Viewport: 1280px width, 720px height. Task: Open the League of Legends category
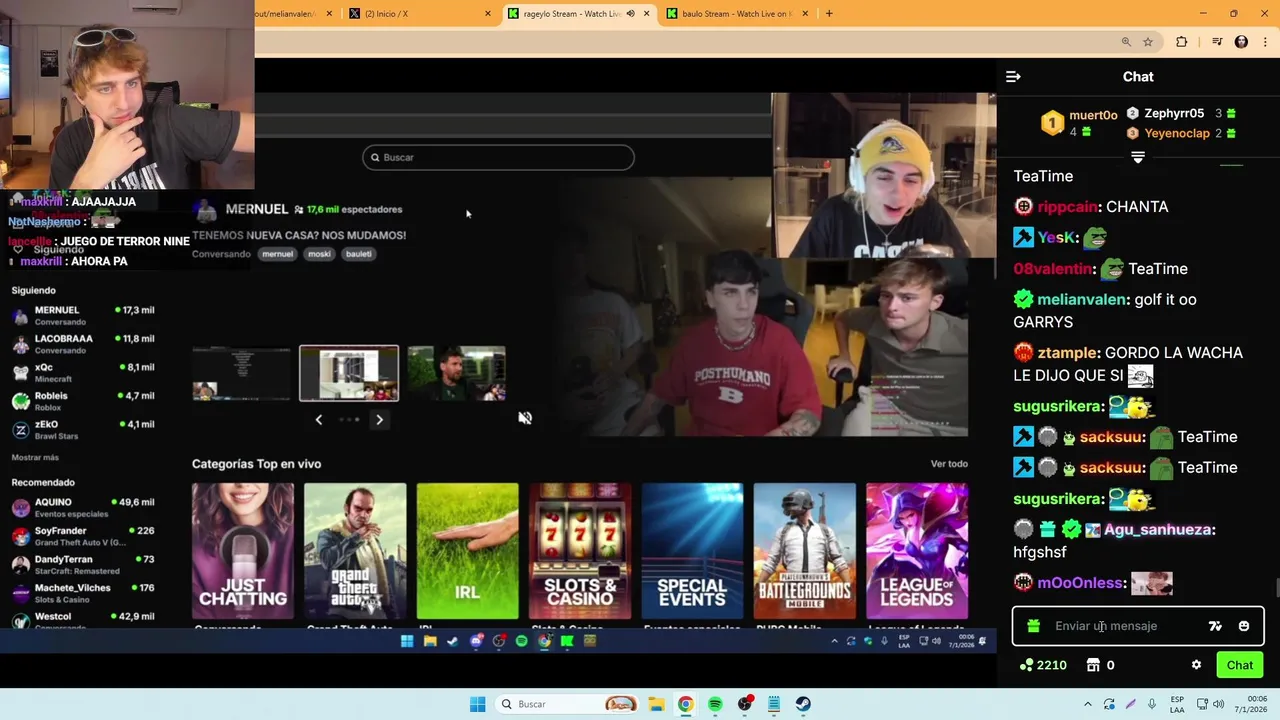(917, 551)
